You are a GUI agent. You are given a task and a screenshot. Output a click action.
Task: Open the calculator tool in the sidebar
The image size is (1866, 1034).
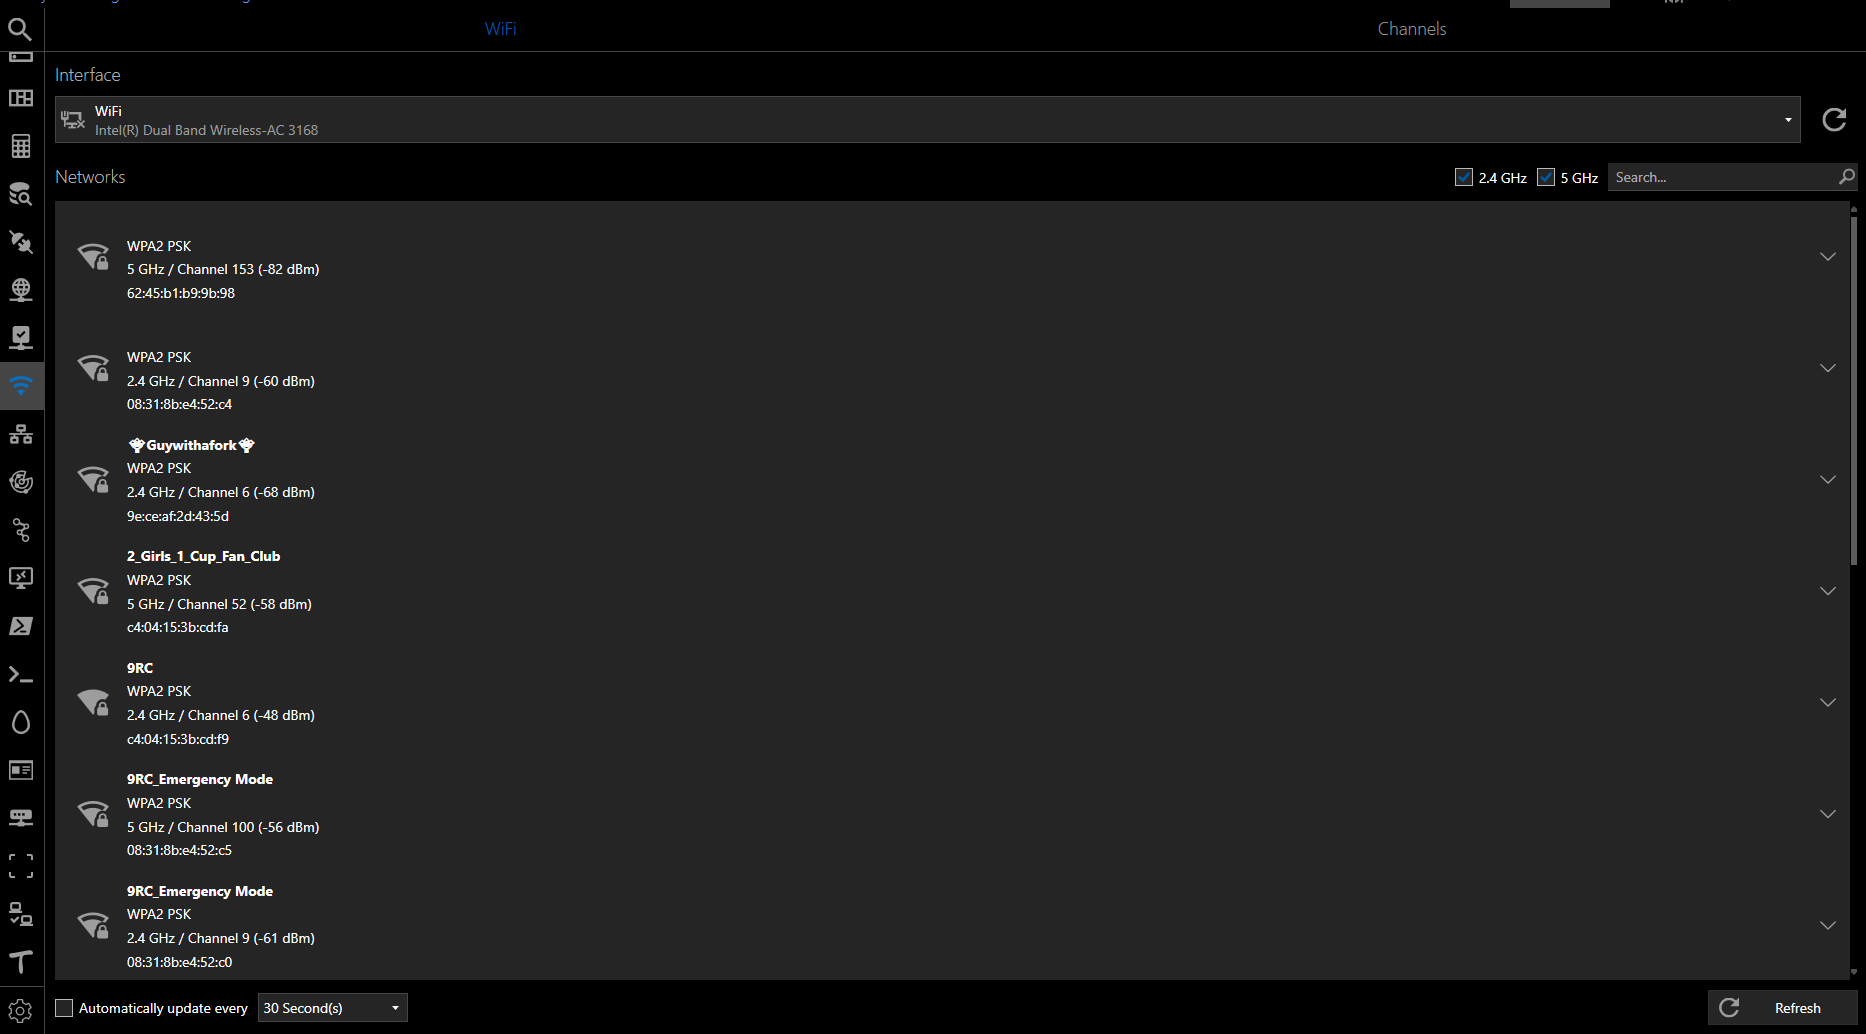pyautogui.click(x=21, y=146)
